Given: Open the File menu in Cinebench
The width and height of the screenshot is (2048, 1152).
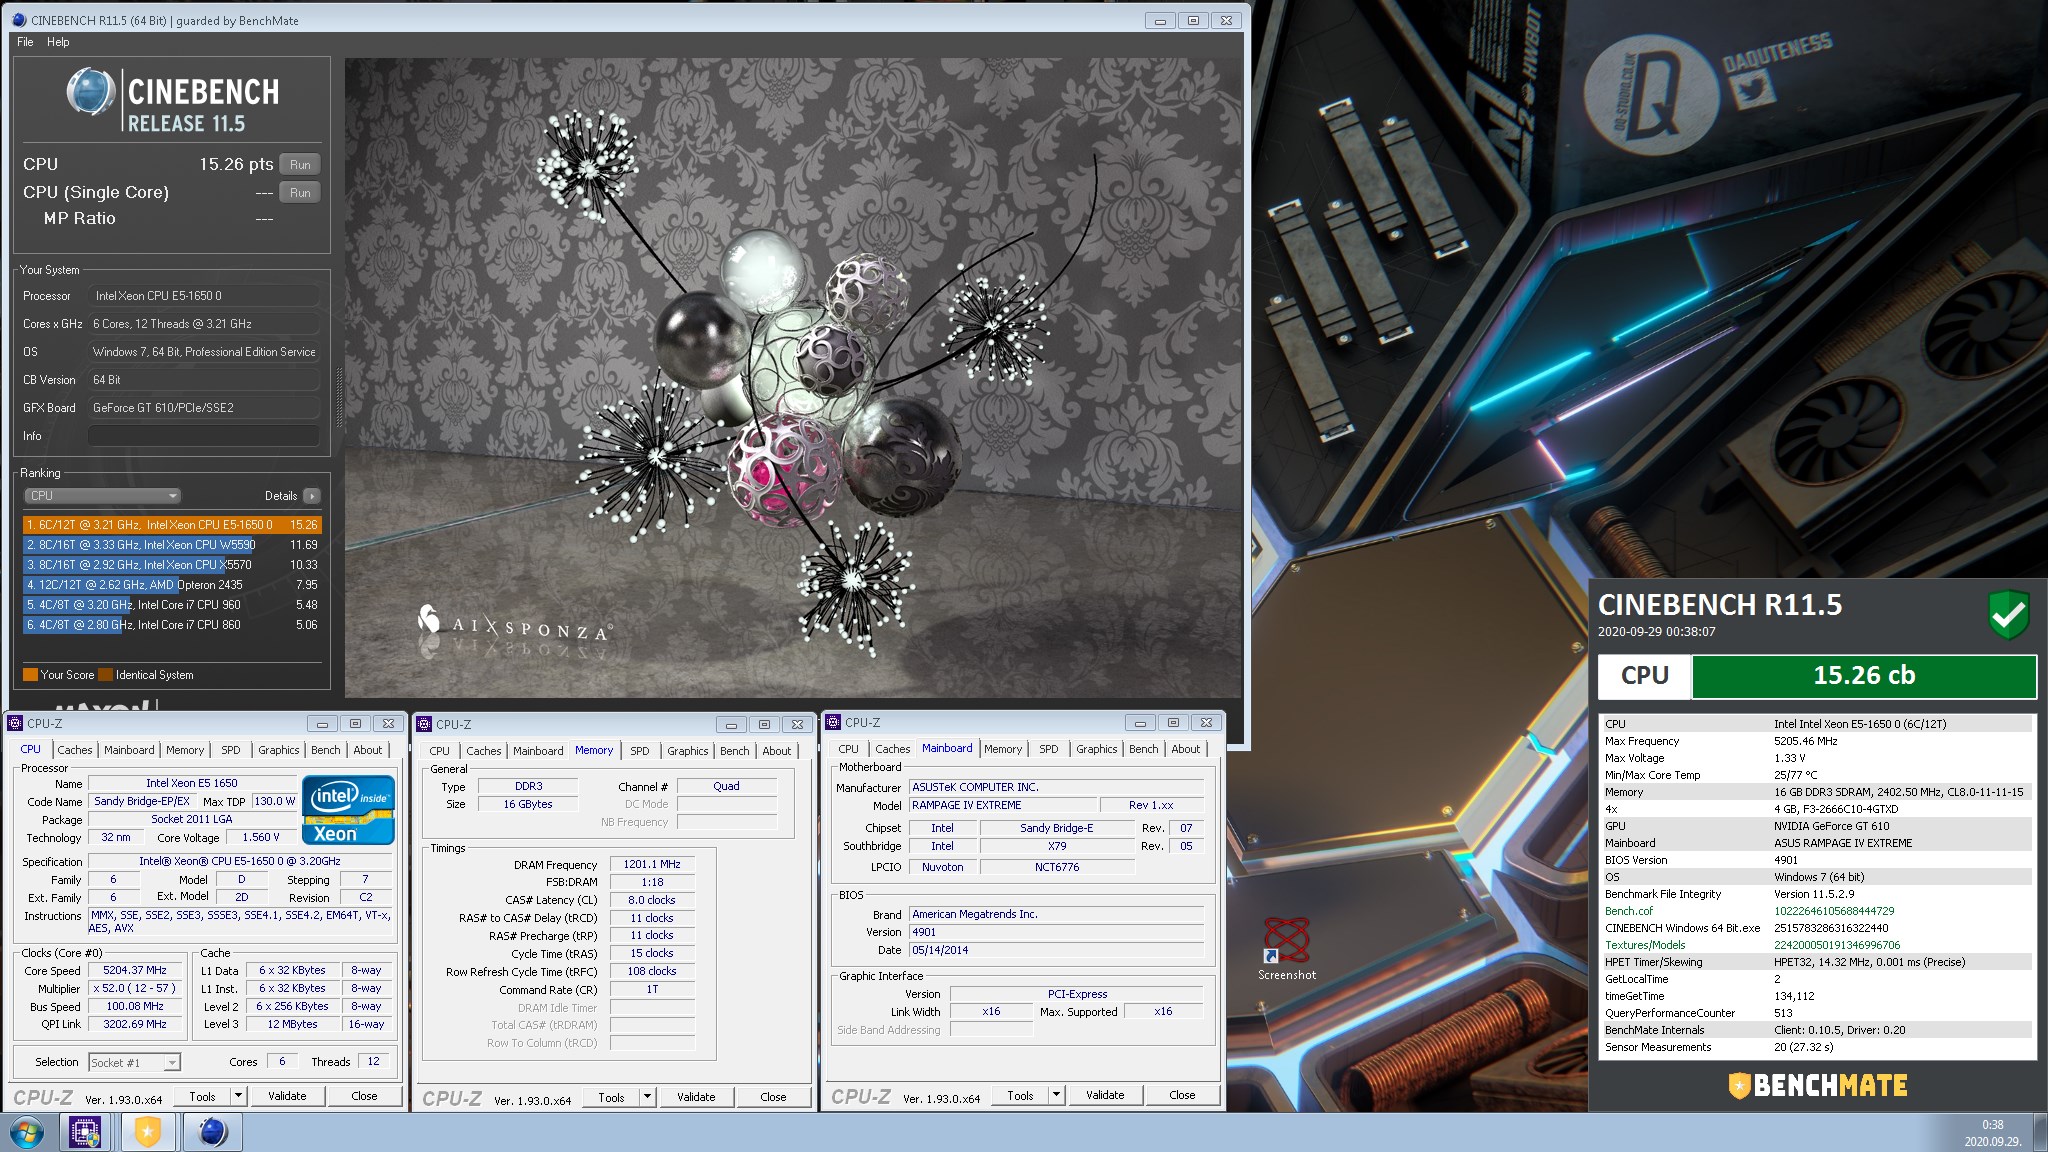Looking at the screenshot, I should click(x=26, y=42).
